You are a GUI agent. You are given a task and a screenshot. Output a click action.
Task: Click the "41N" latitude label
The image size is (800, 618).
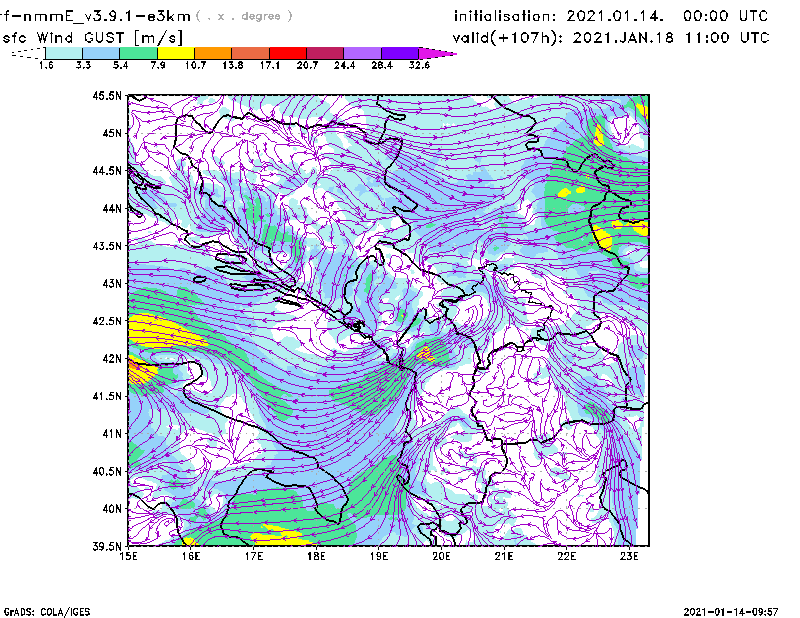112,434
